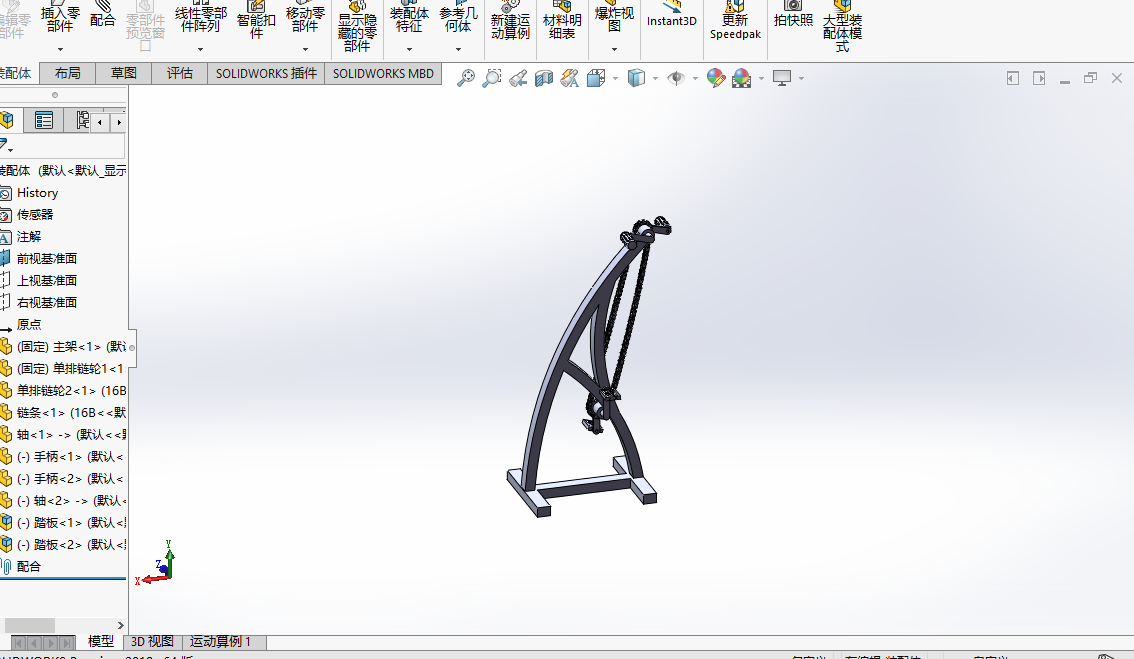Open the ConfigurationManager tab icon
The width and height of the screenshot is (1134, 659).
[82, 120]
